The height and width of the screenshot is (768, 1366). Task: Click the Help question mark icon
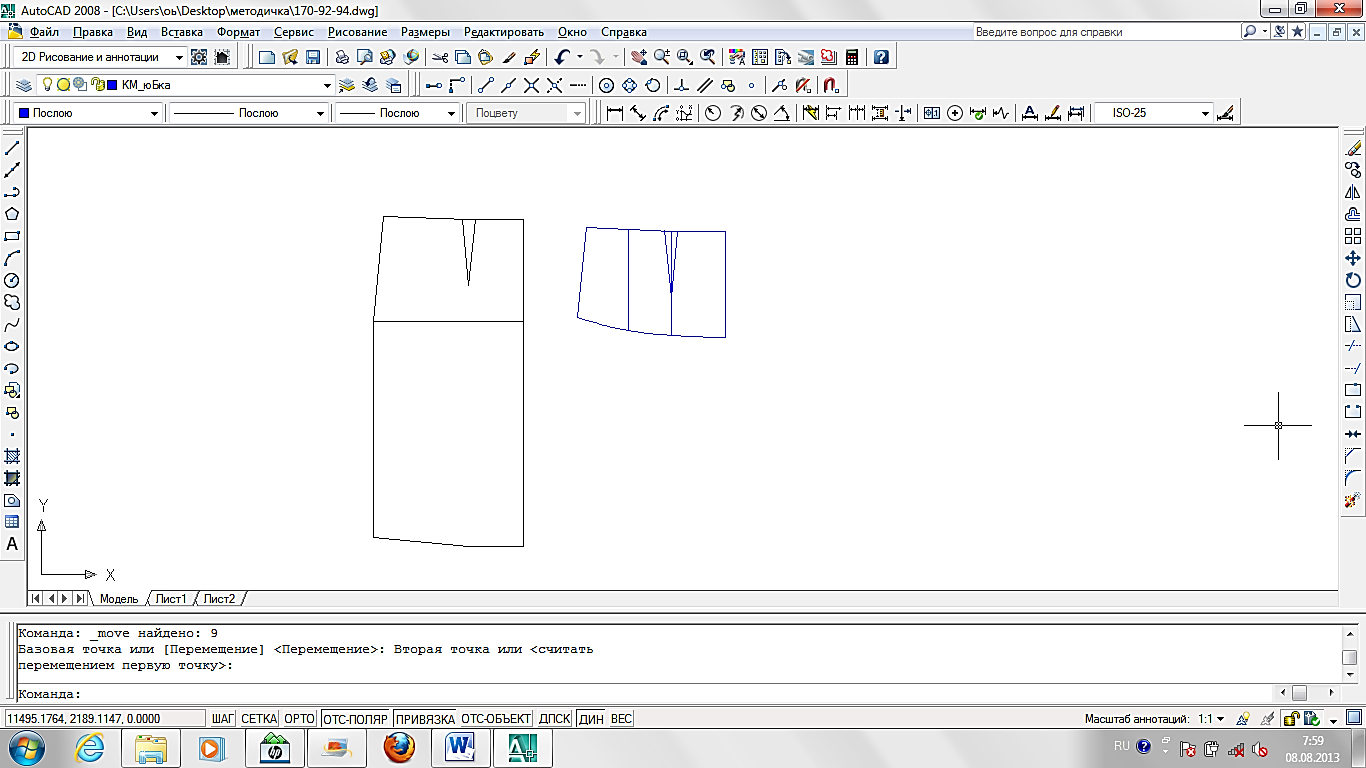click(x=881, y=57)
